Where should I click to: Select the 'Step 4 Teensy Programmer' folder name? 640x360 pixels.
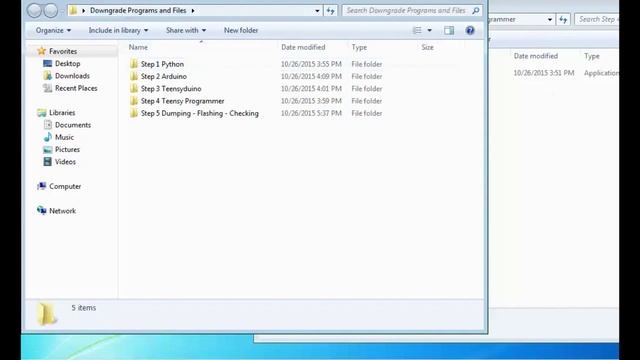coord(182,101)
